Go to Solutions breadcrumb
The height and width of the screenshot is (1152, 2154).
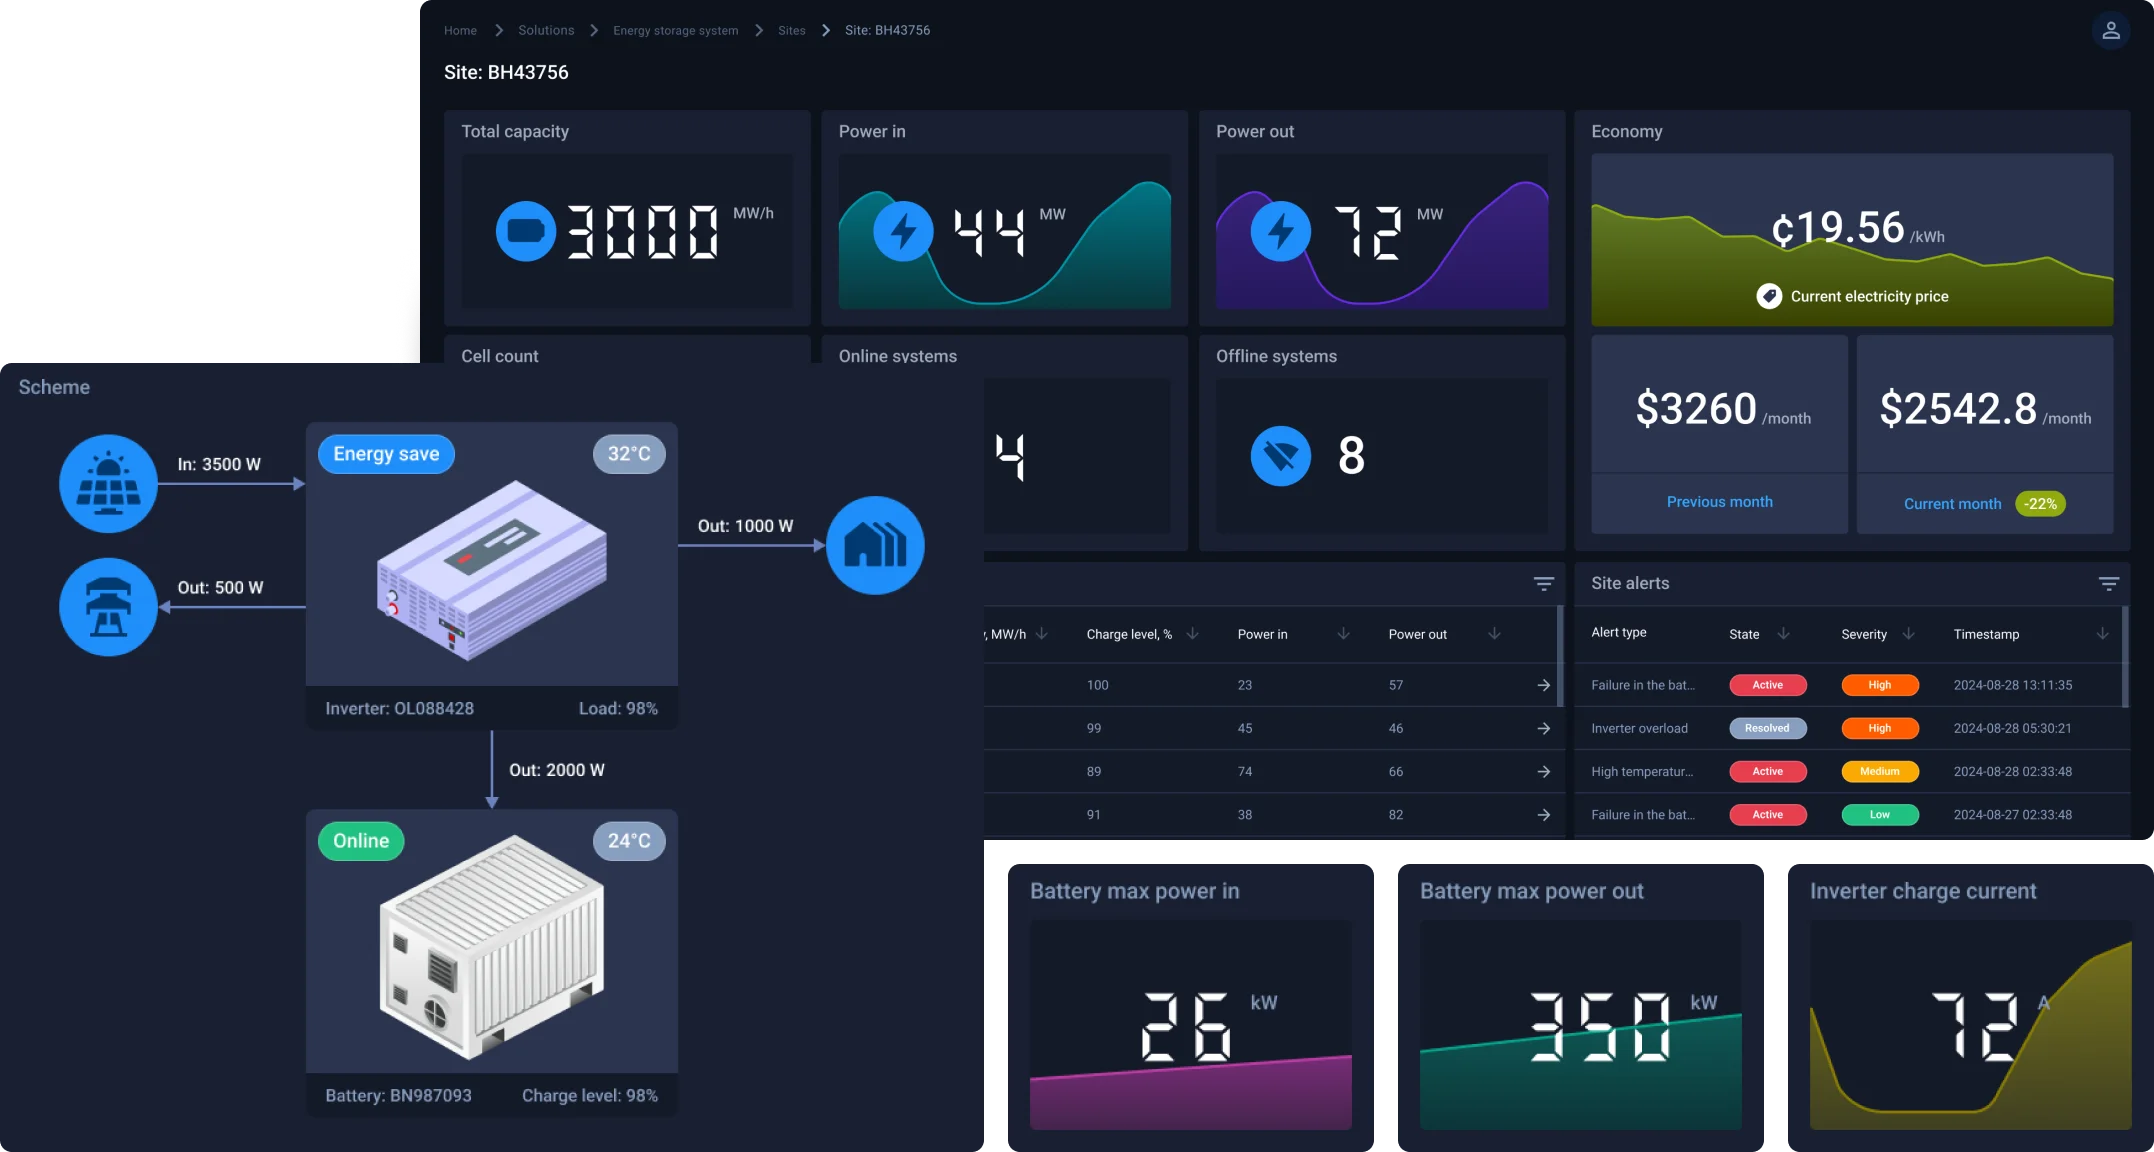pyautogui.click(x=546, y=30)
